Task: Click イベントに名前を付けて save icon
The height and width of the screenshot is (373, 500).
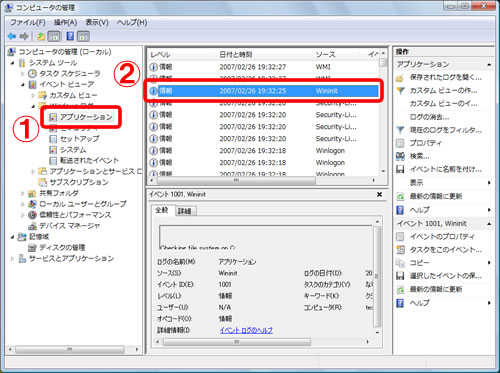Action: [x=400, y=169]
